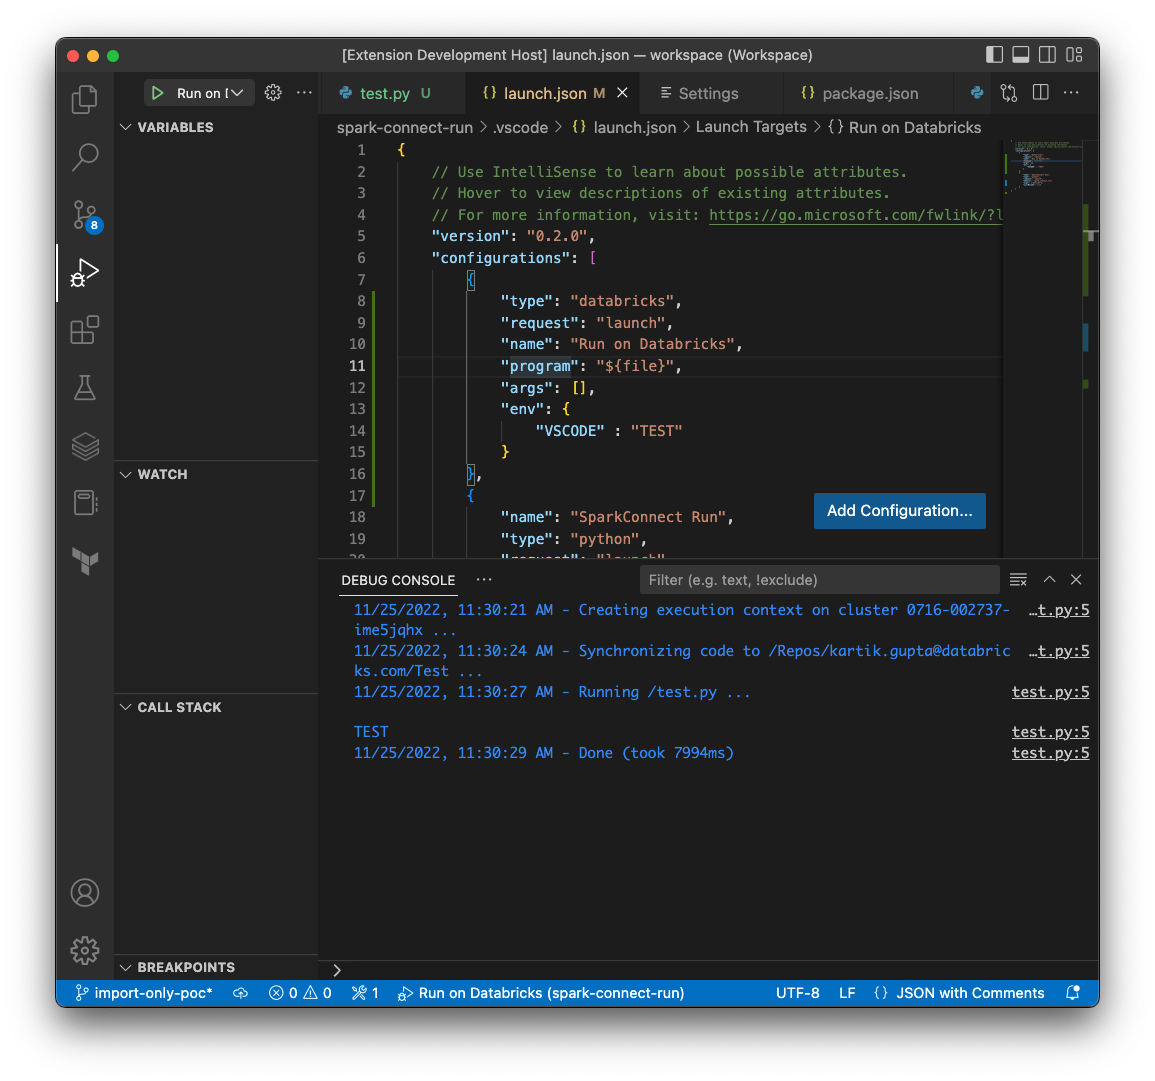Click Python icon in editor title actions

pos(977,93)
